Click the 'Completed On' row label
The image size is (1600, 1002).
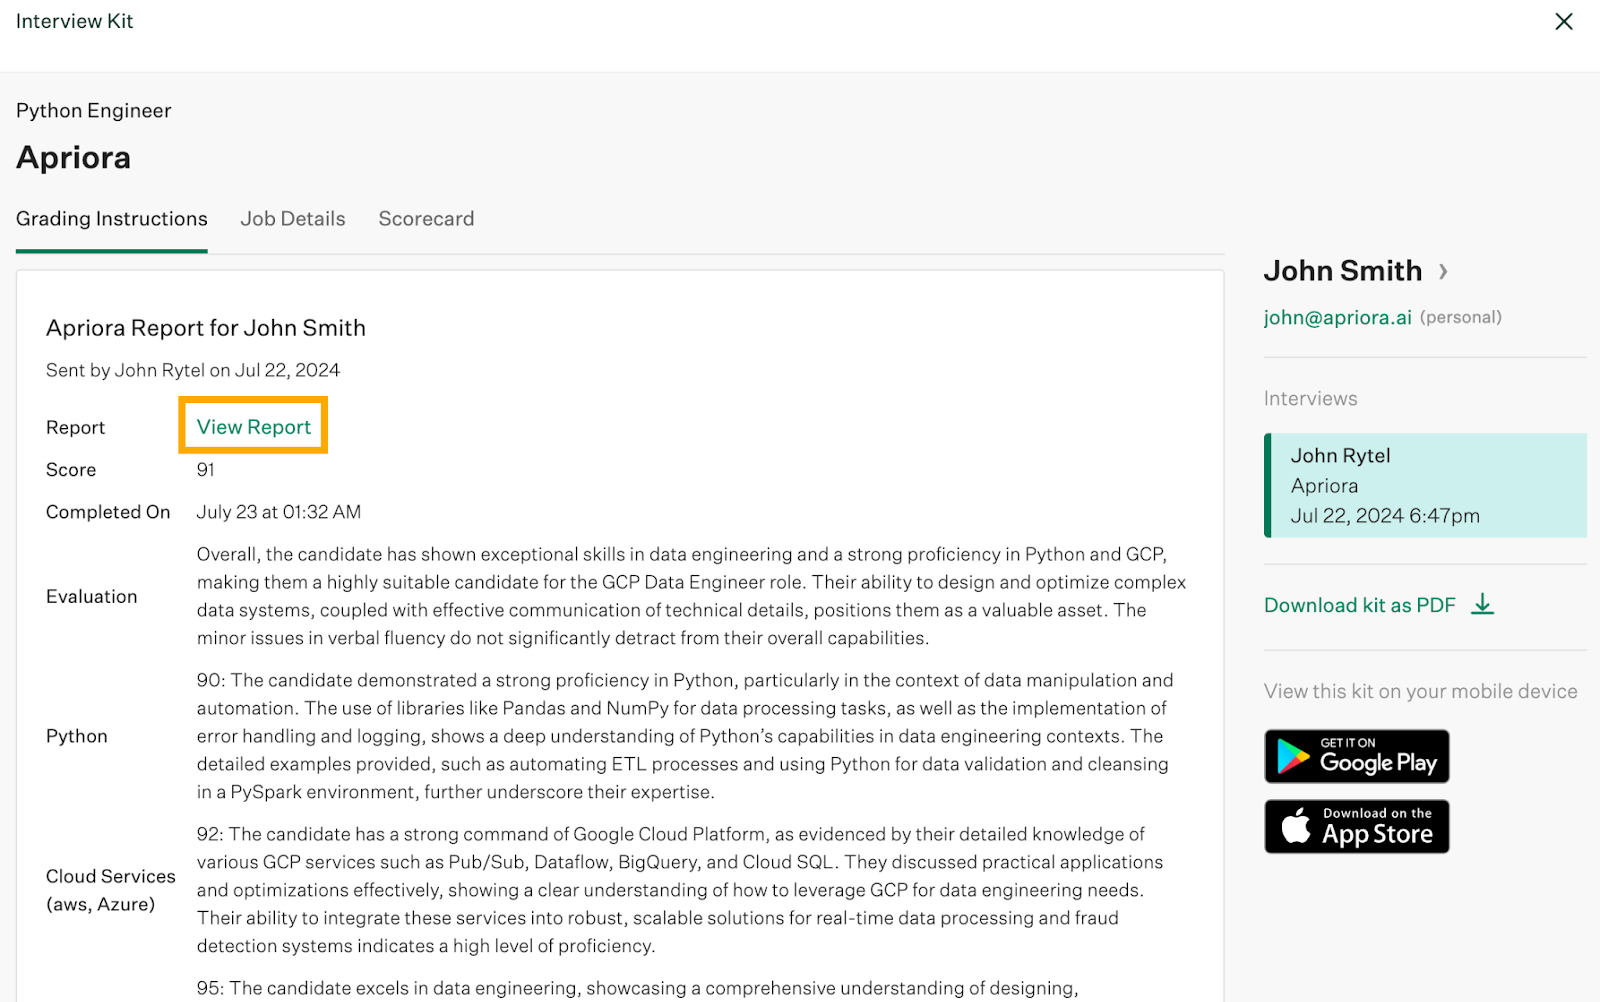click(x=108, y=512)
